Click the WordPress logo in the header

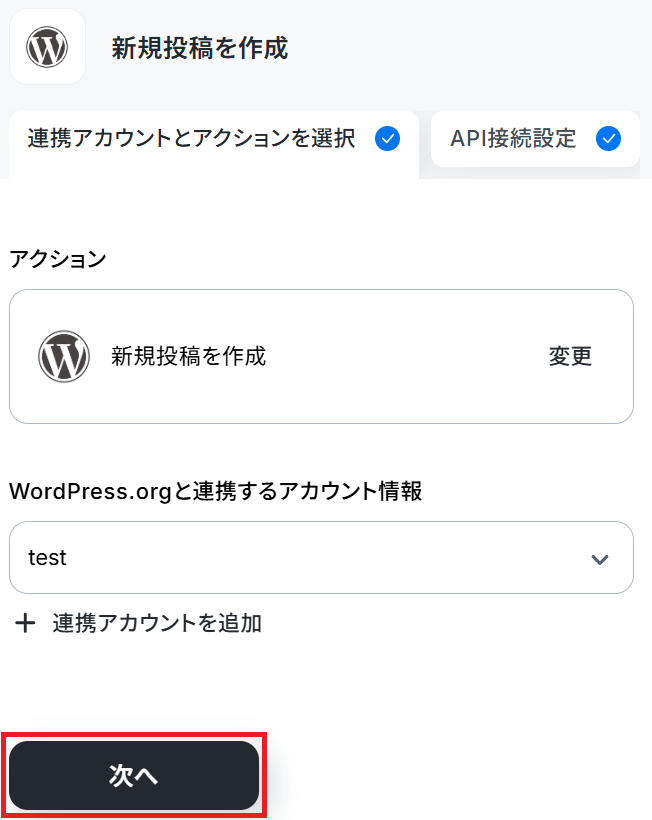click(x=47, y=47)
